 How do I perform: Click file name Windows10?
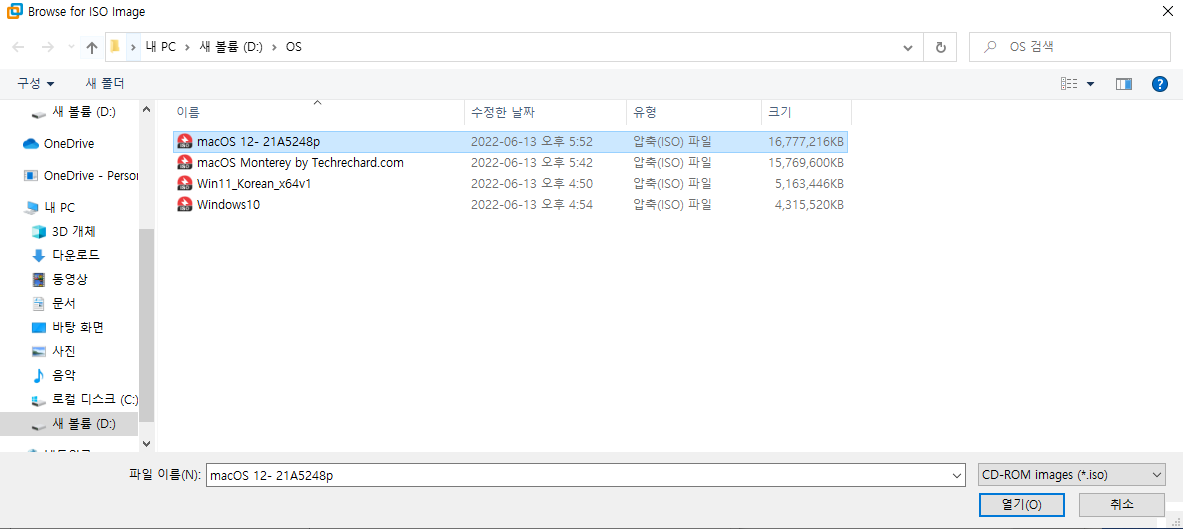pyautogui.click(x=229, y=205)
